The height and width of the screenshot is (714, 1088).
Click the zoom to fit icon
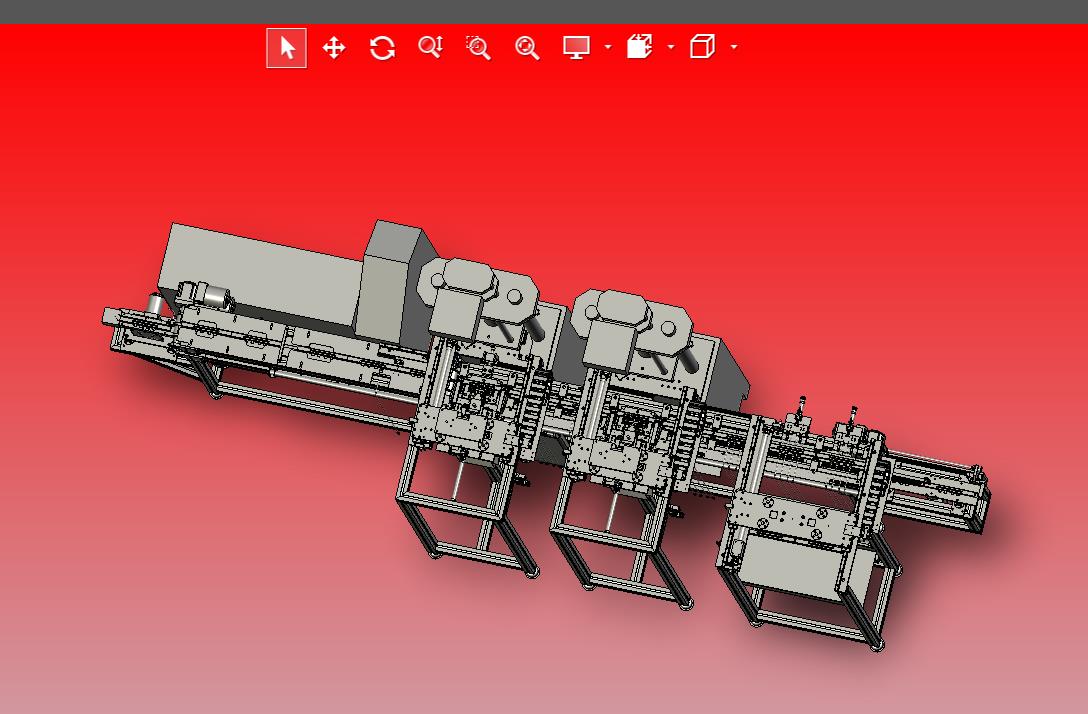tap(527, 48)
